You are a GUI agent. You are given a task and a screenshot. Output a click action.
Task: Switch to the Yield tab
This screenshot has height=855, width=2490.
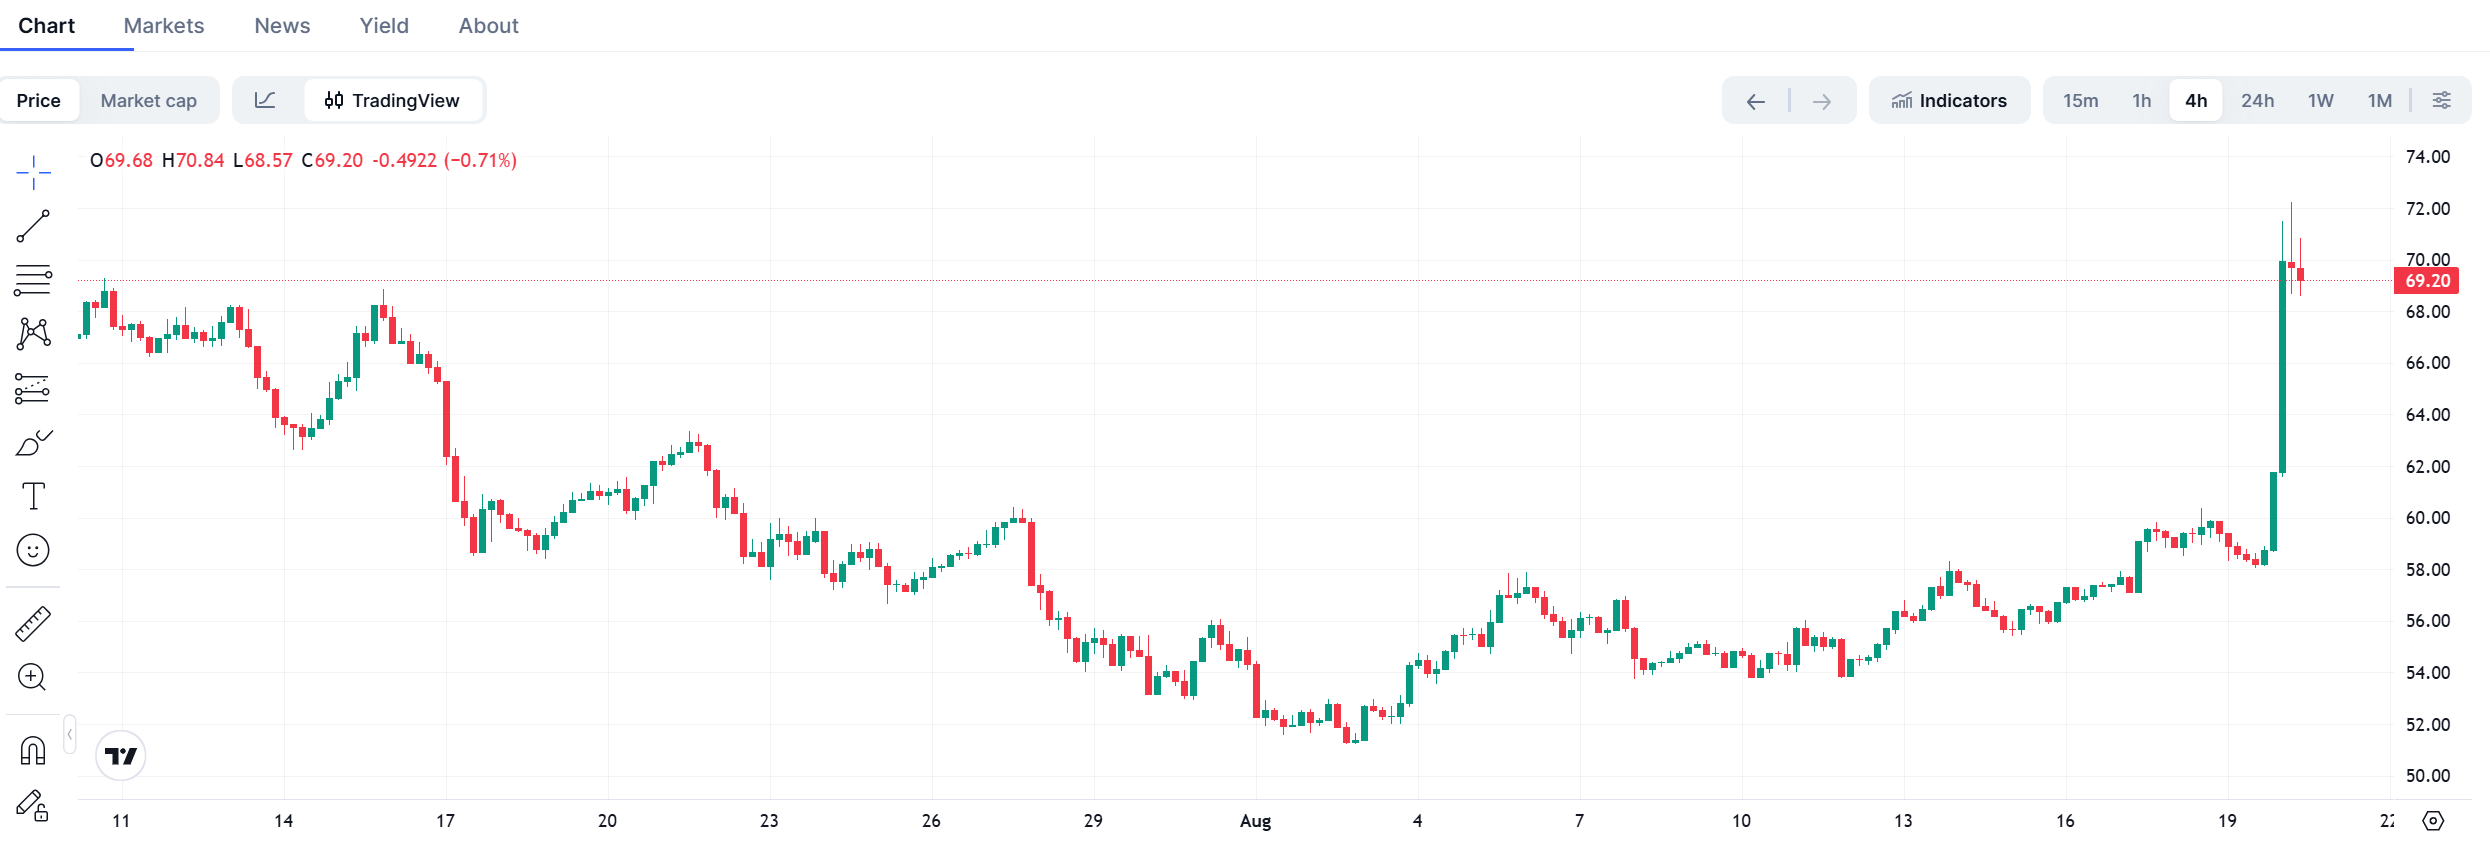point(384,26)
